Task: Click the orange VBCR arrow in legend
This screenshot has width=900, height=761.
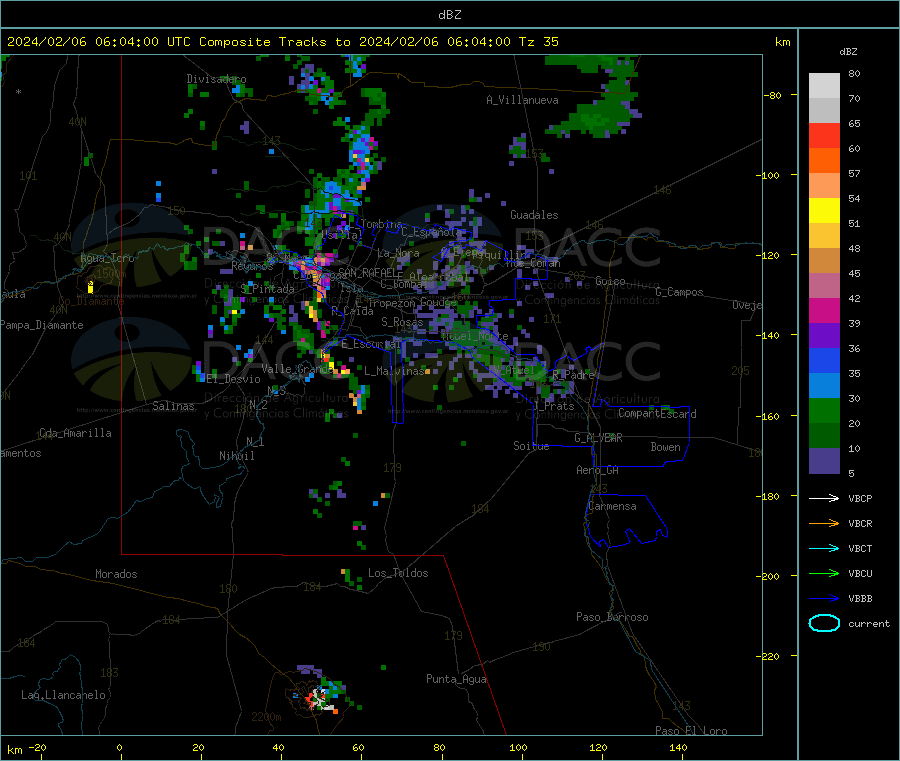Action: tap(824, 523)
